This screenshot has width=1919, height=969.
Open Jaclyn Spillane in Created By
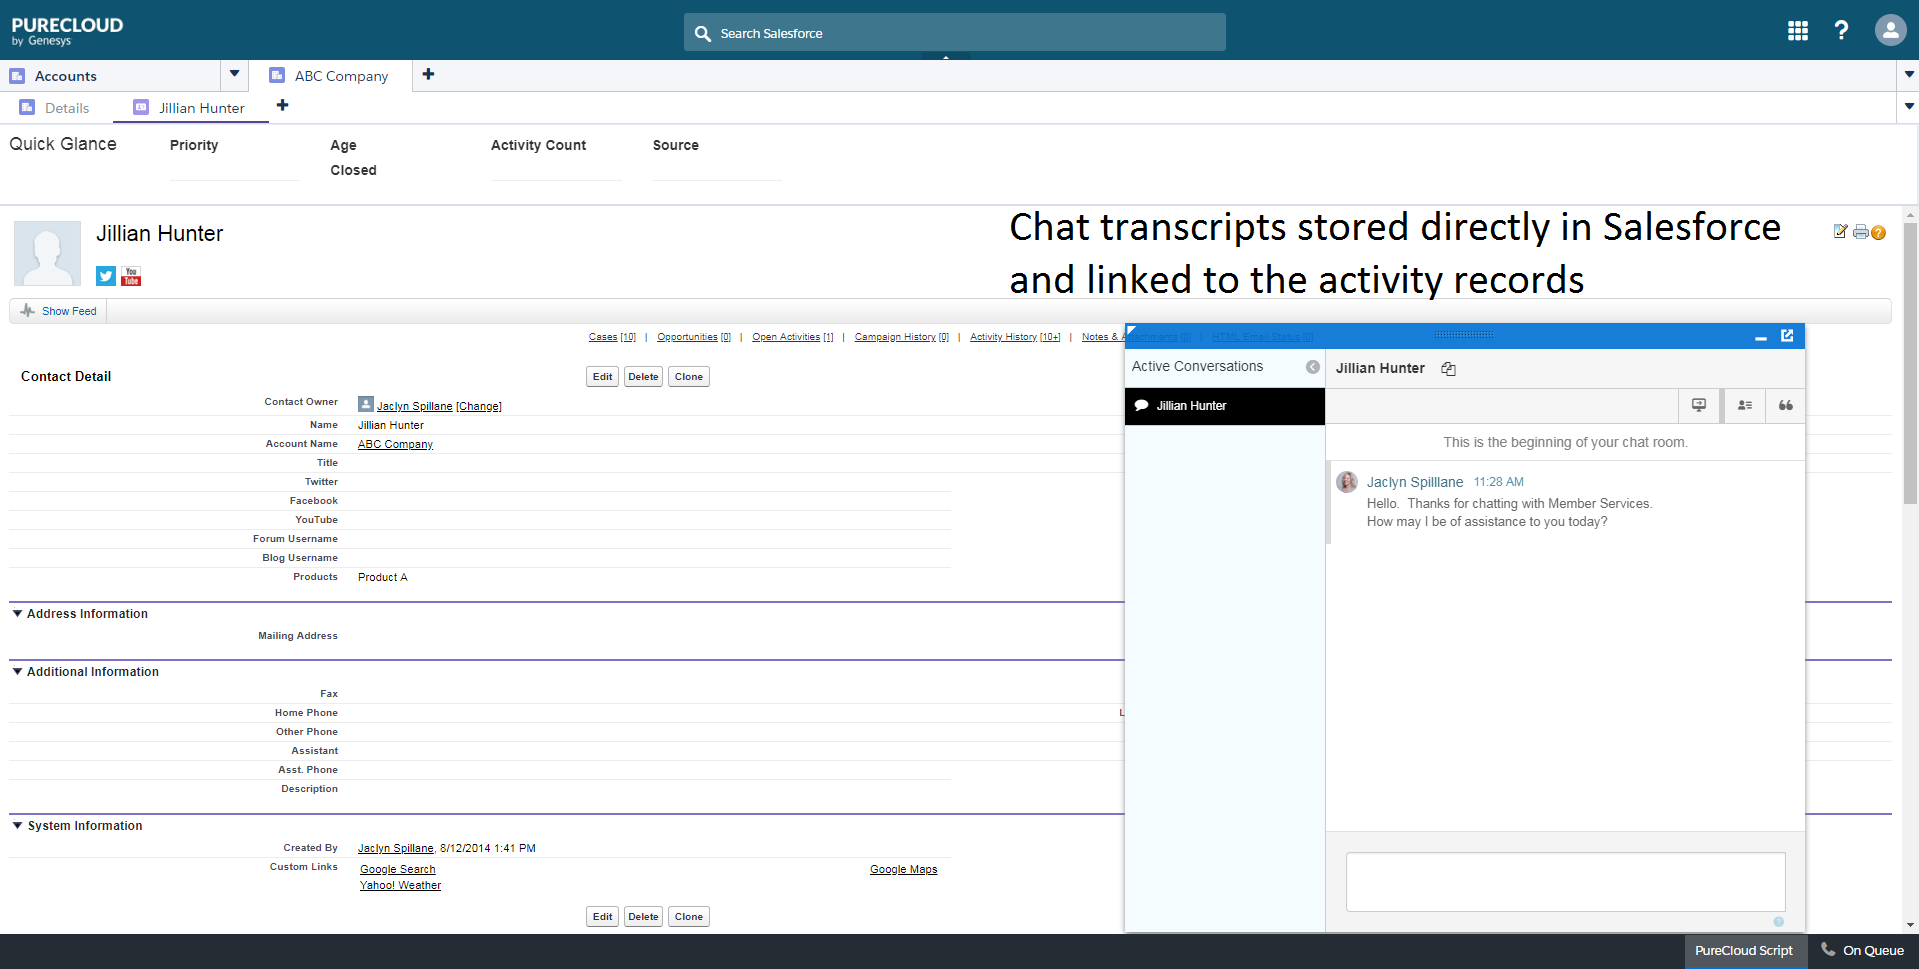(396, 848)
